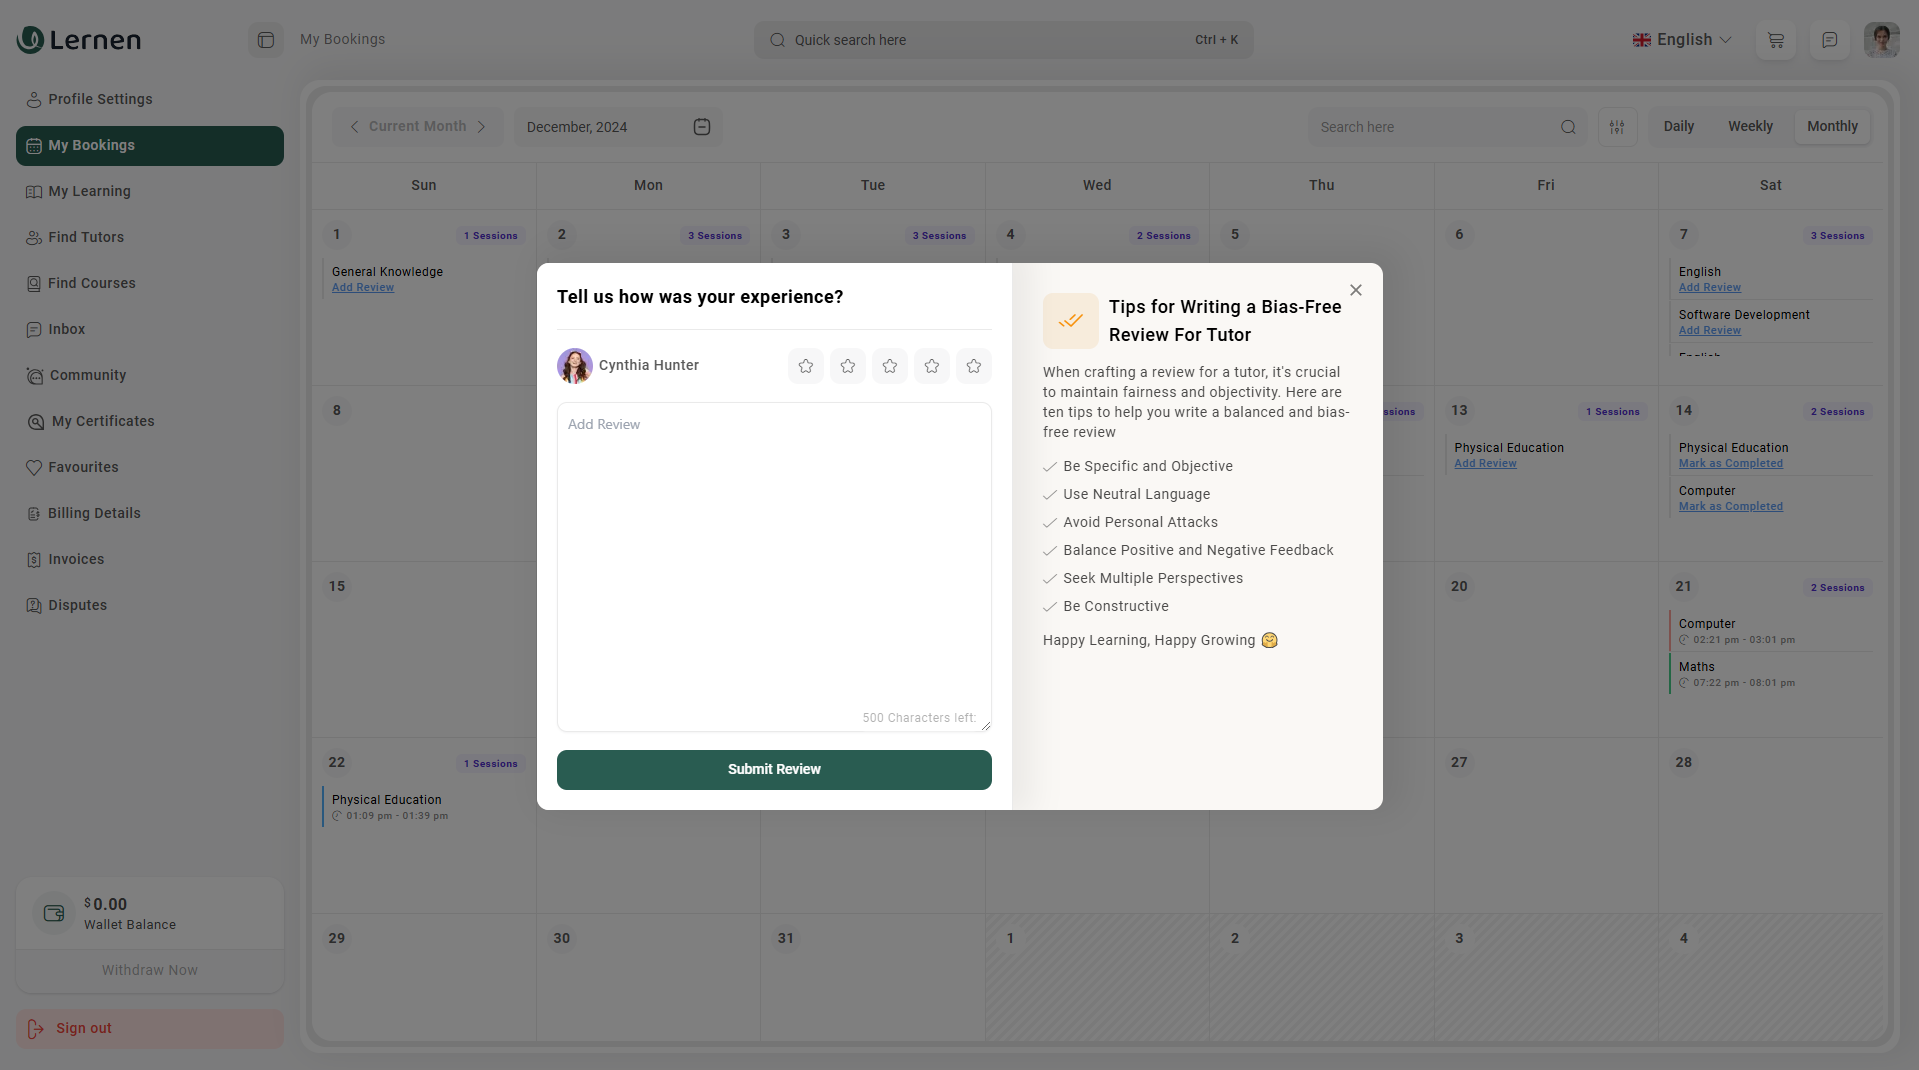The height and width of the screenshot is (1070, 1919).
Task: Open the chat messages icon
Action: [1829, 40]
